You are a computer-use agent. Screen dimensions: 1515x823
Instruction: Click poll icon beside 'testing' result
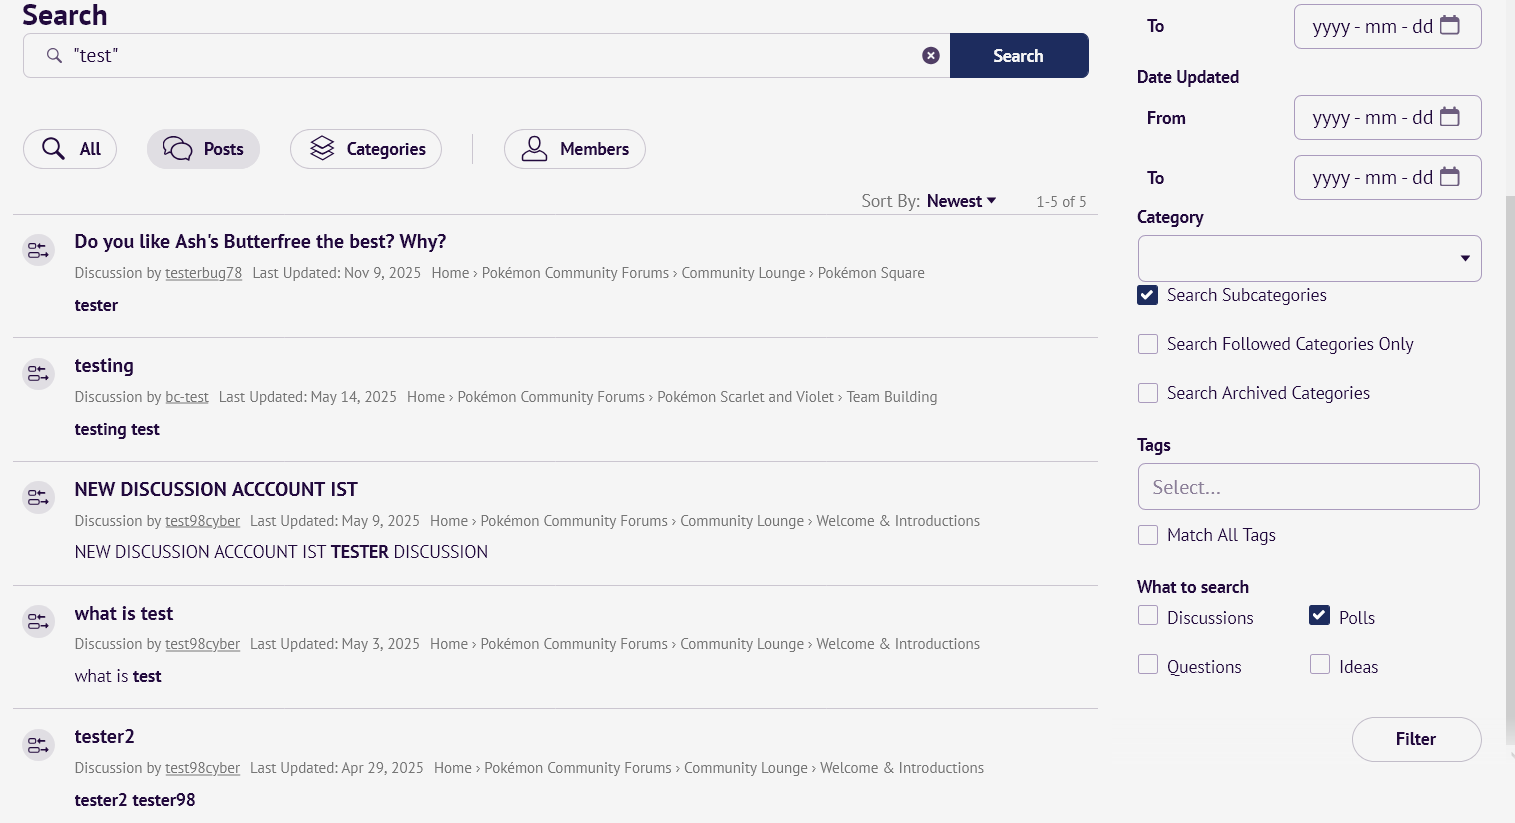pos(38,374)
